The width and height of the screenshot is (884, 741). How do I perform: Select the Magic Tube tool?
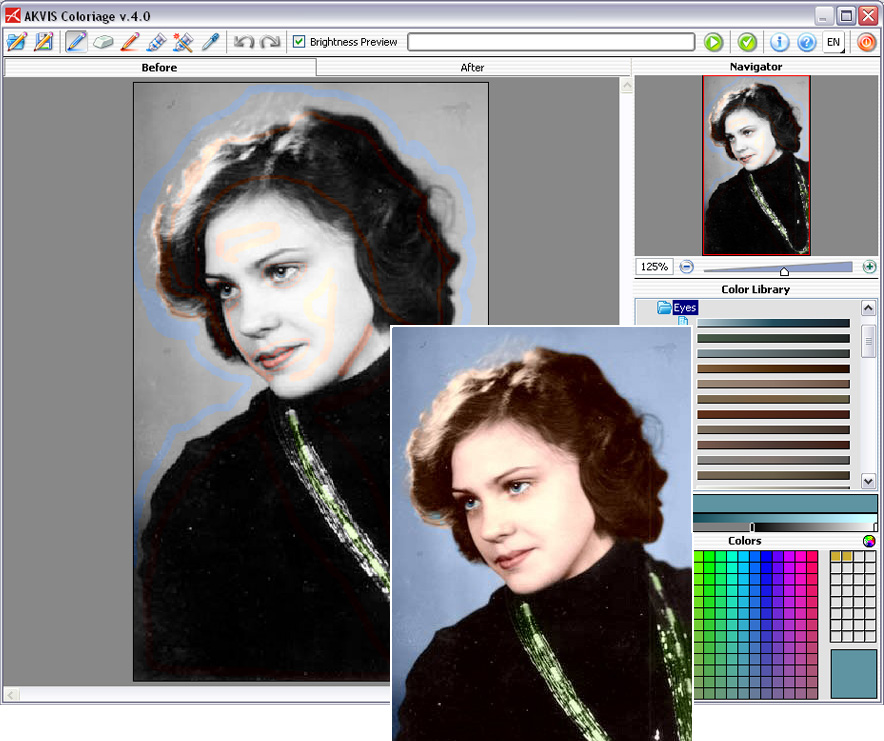tap(183, 42)
